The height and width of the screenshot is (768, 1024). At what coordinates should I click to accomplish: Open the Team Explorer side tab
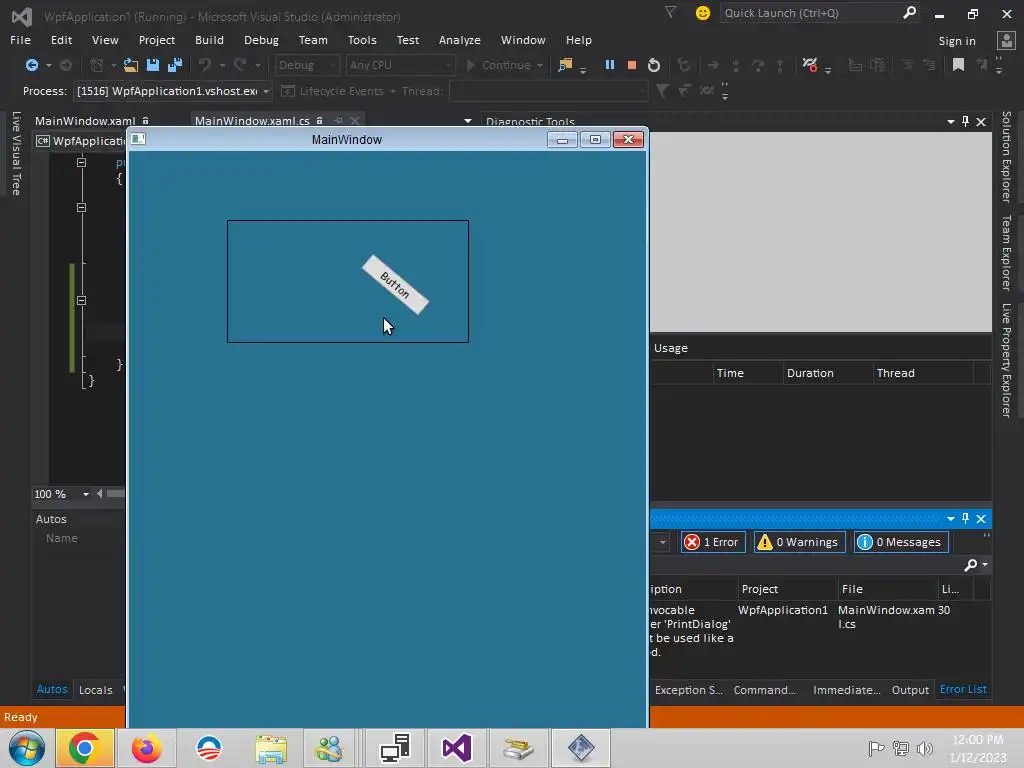pyautogui.click(x=1006, y=253)
